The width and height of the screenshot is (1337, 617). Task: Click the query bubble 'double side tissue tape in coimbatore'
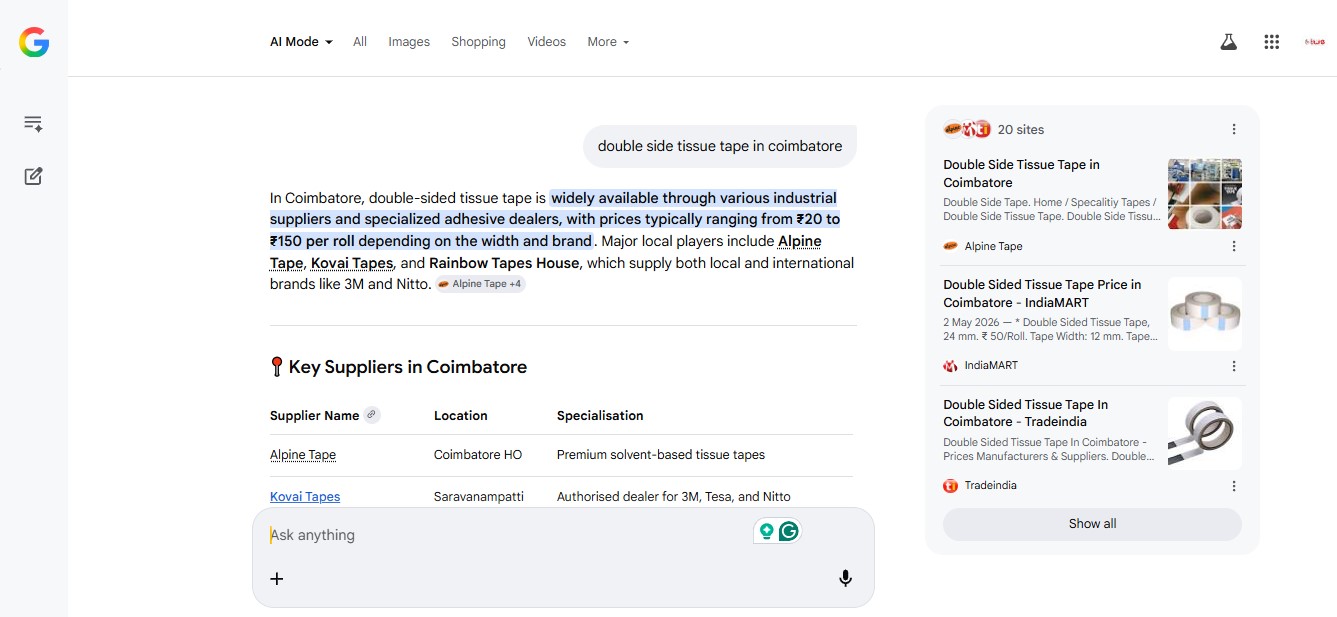click(x=720, y=146)
